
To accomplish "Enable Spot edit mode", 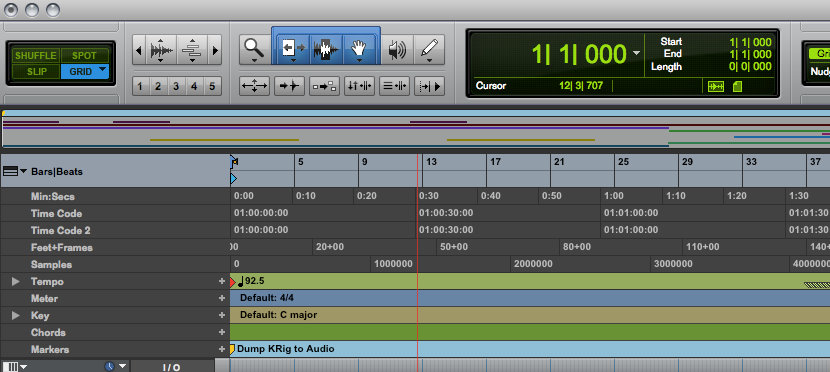I will (x=84, y=56).
